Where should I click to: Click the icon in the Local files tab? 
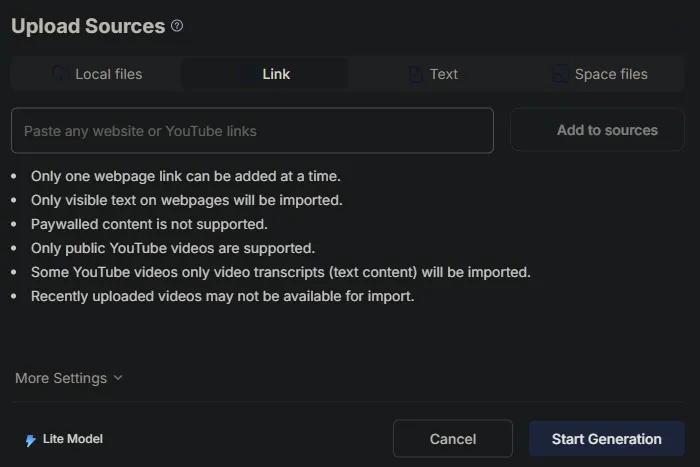[x=60, y=74]
